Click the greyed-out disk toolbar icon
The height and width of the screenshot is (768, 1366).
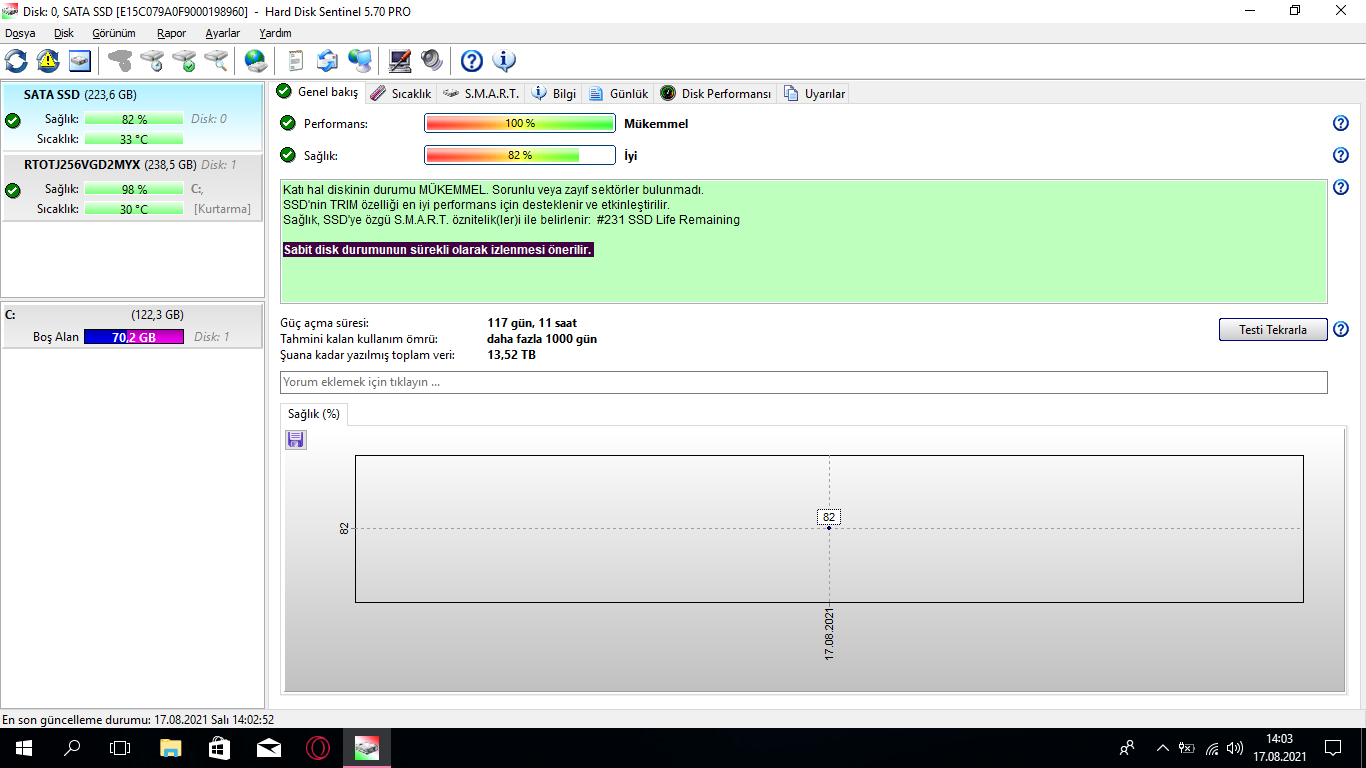tap(120, 61)
